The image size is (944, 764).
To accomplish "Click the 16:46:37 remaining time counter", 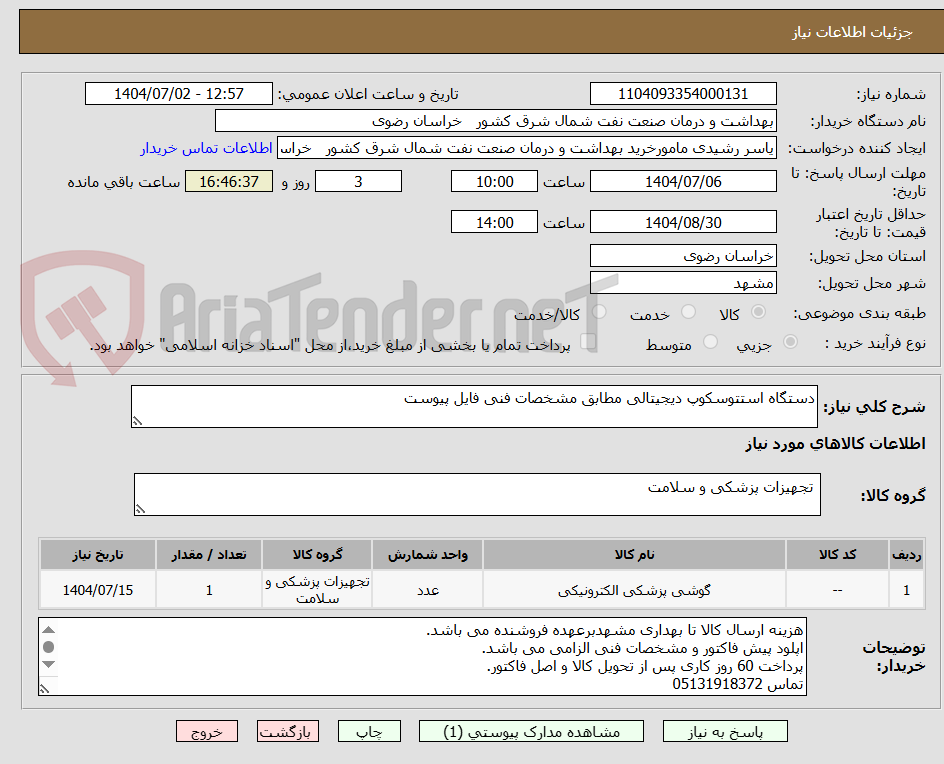I will click(228, 181).
